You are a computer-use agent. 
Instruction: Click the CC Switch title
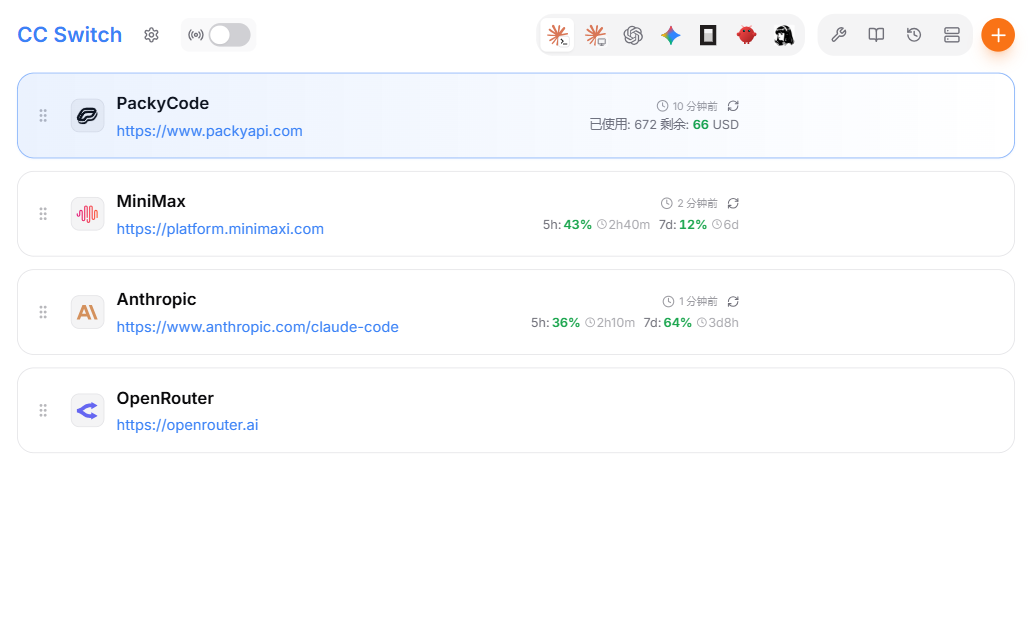click(x=69, y=35)
